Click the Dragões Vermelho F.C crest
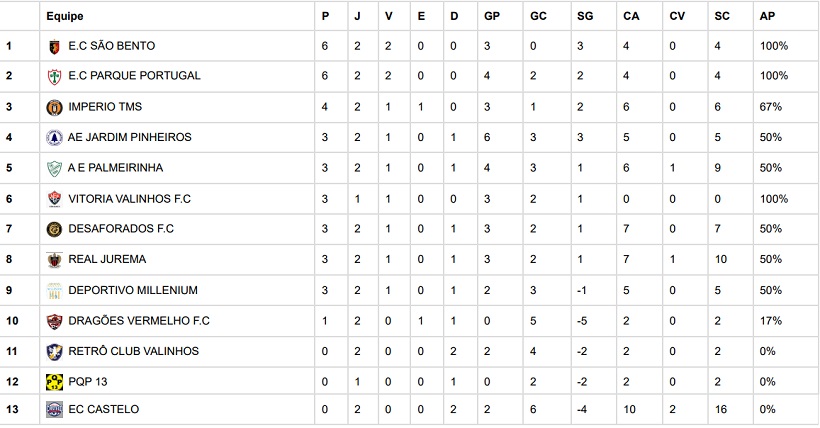Screen dimensions: 820x428 click(54, 321)
